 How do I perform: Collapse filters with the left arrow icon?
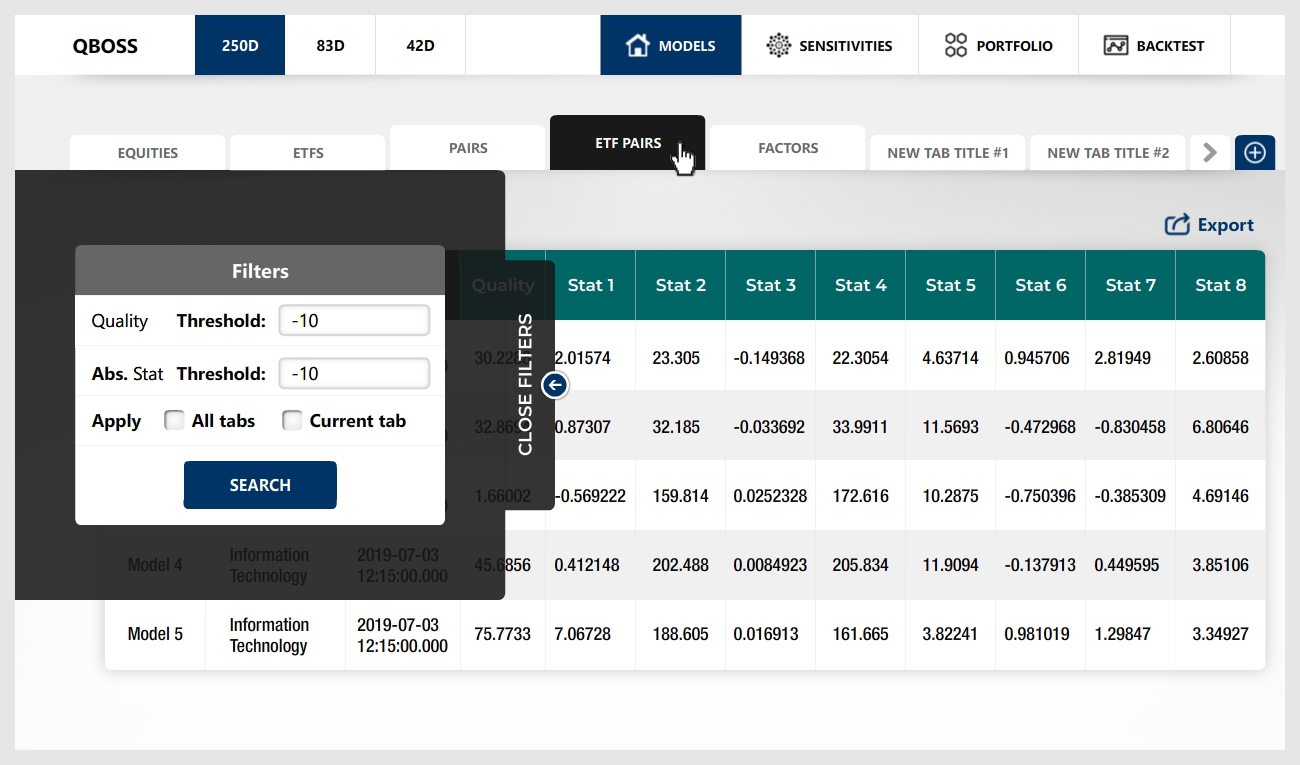click(556, 384)
